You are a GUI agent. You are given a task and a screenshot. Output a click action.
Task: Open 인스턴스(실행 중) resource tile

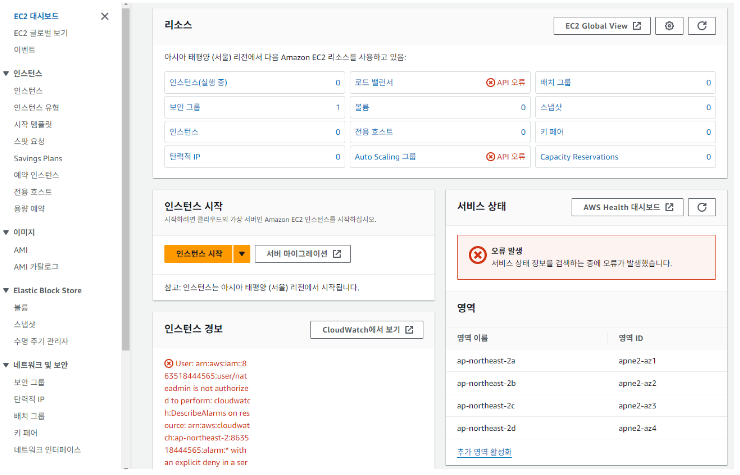coord(254,83)
